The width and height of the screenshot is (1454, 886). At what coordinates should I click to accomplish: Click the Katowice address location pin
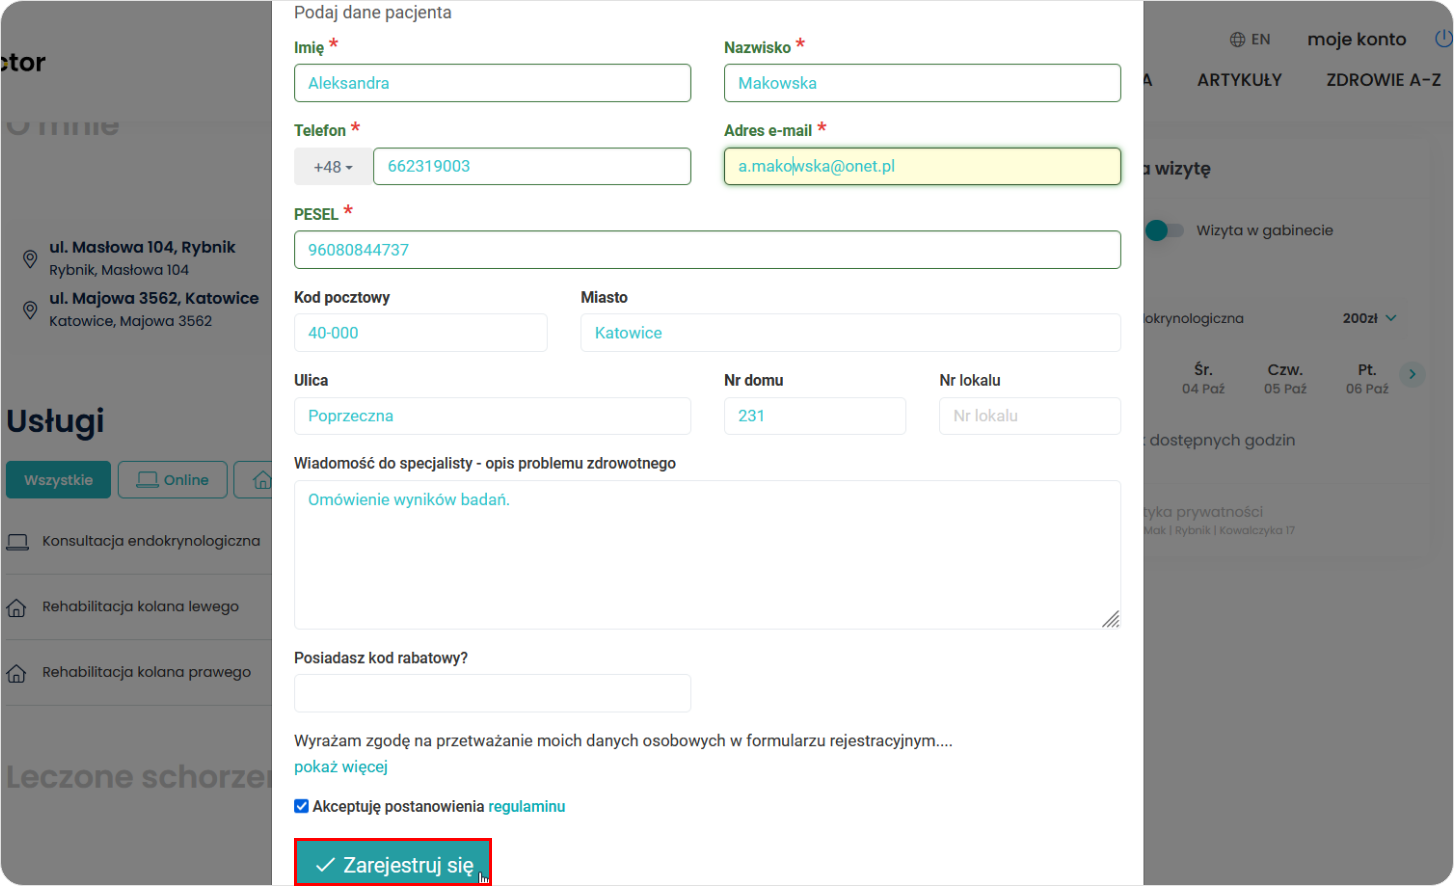pos(30,310)
